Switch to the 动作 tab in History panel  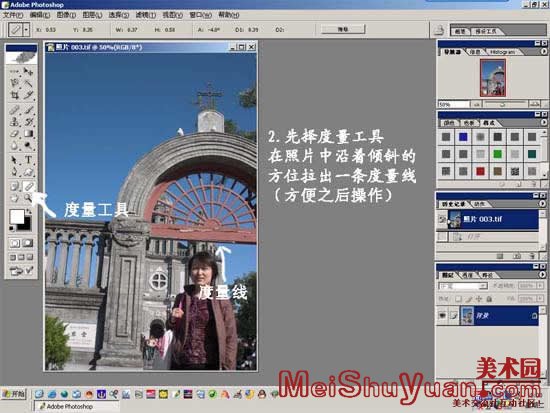(479, 204)
